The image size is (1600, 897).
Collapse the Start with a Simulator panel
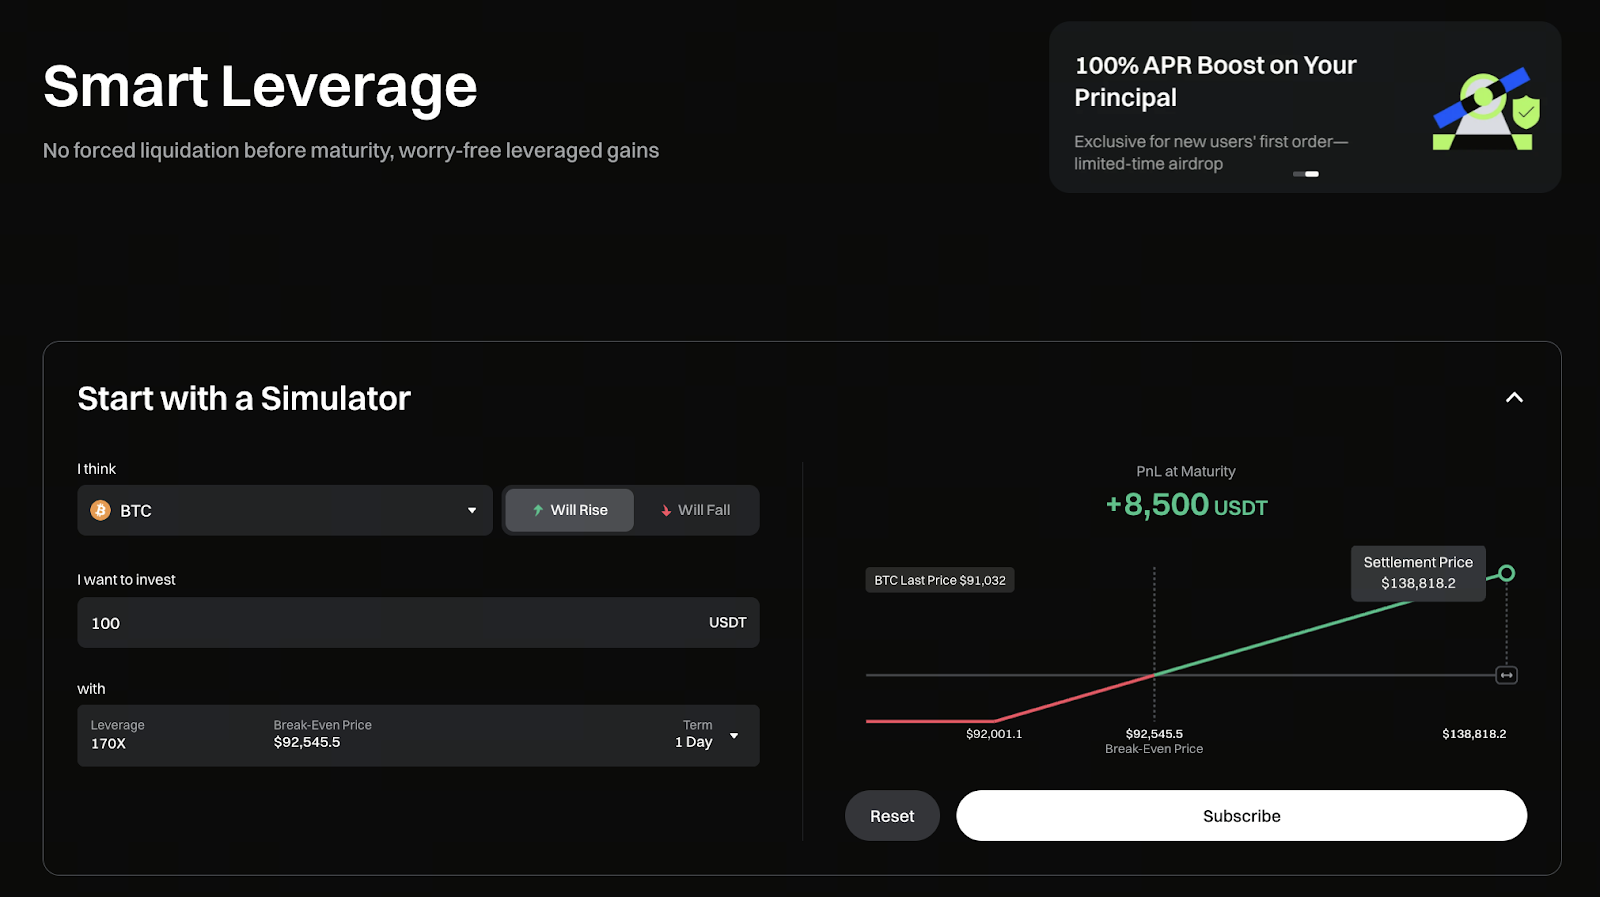1514,398
